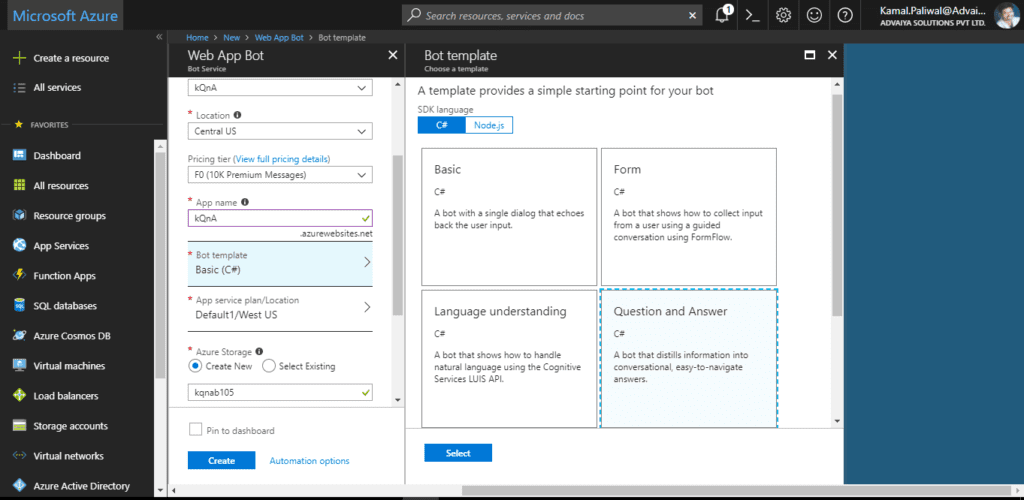Click the Virtual machines monitor icon
1024x500 pixels.
(20, 366)
